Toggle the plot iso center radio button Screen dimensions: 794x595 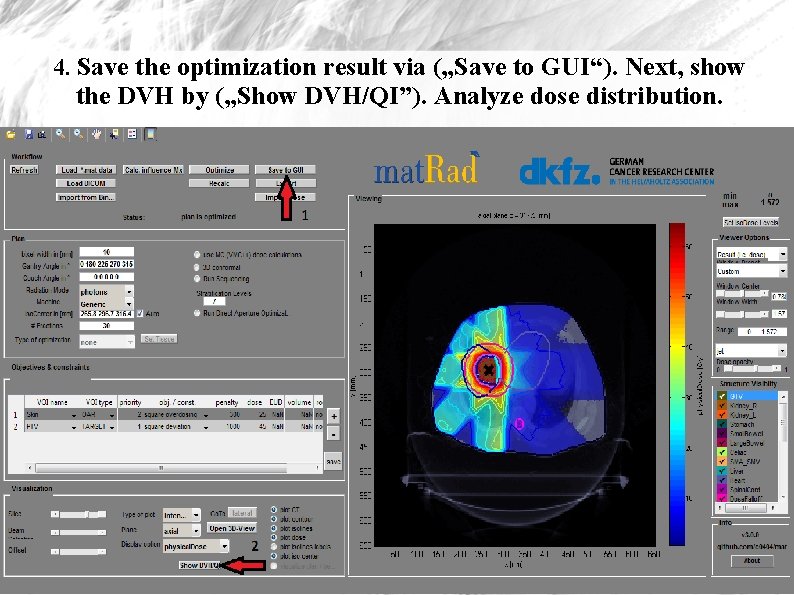[274, 556]
